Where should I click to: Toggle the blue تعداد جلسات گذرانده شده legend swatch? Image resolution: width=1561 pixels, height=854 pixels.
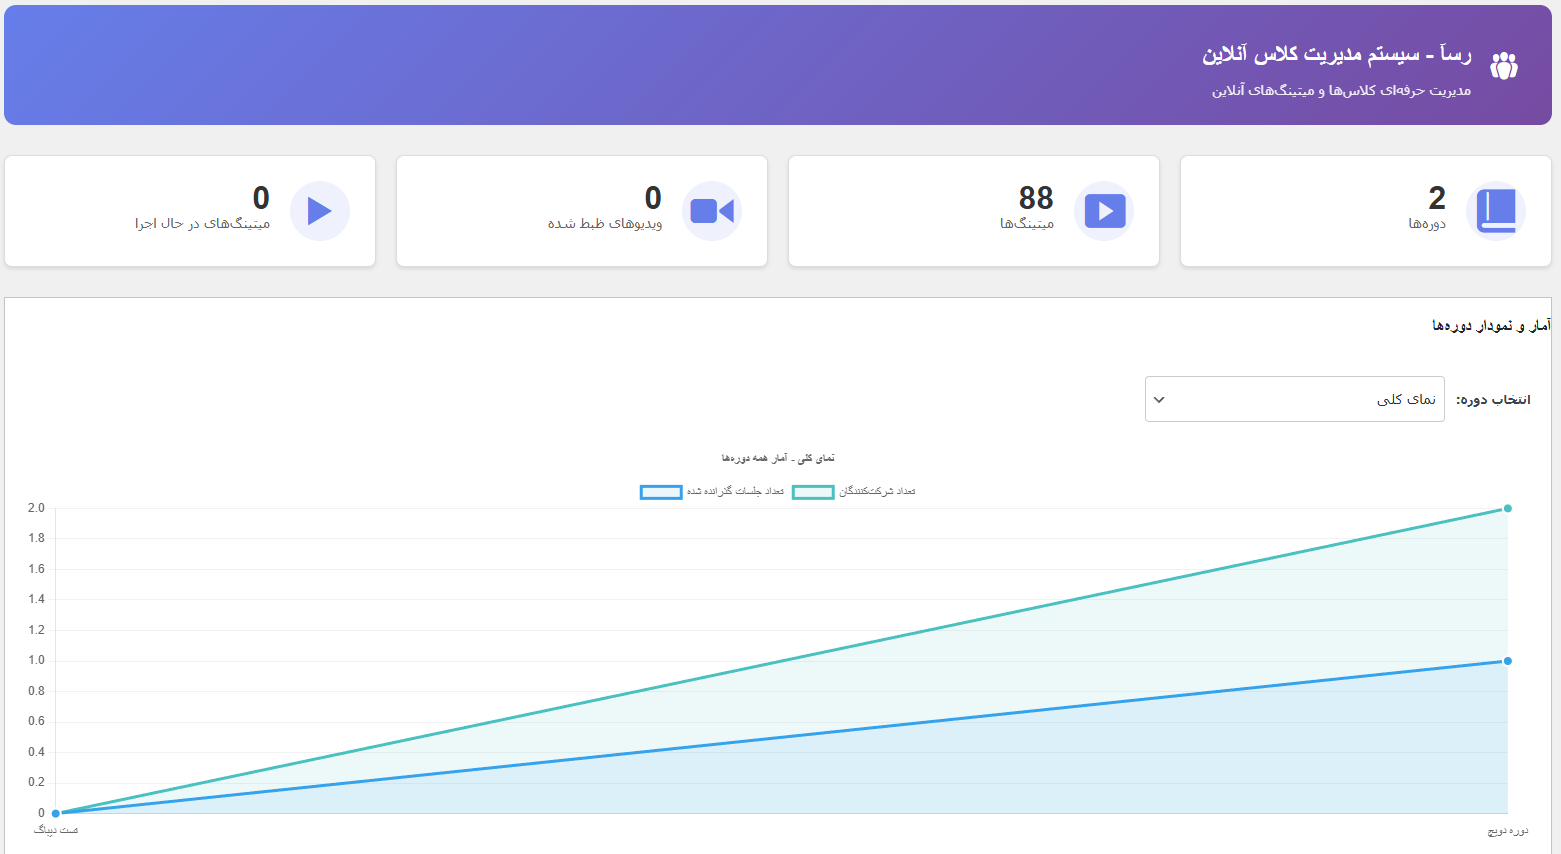661,492
